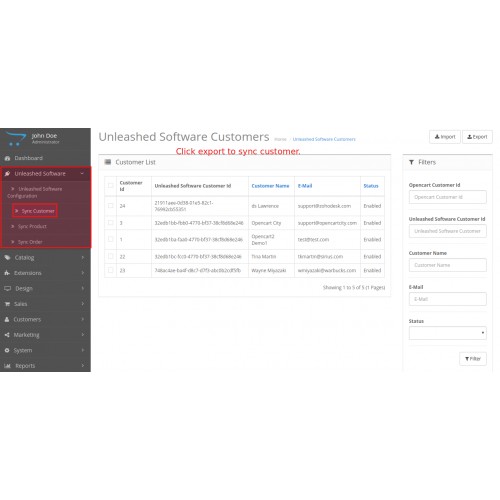Click the Catalog tag icon
500x500 pixels.
[x=7, y=258]
